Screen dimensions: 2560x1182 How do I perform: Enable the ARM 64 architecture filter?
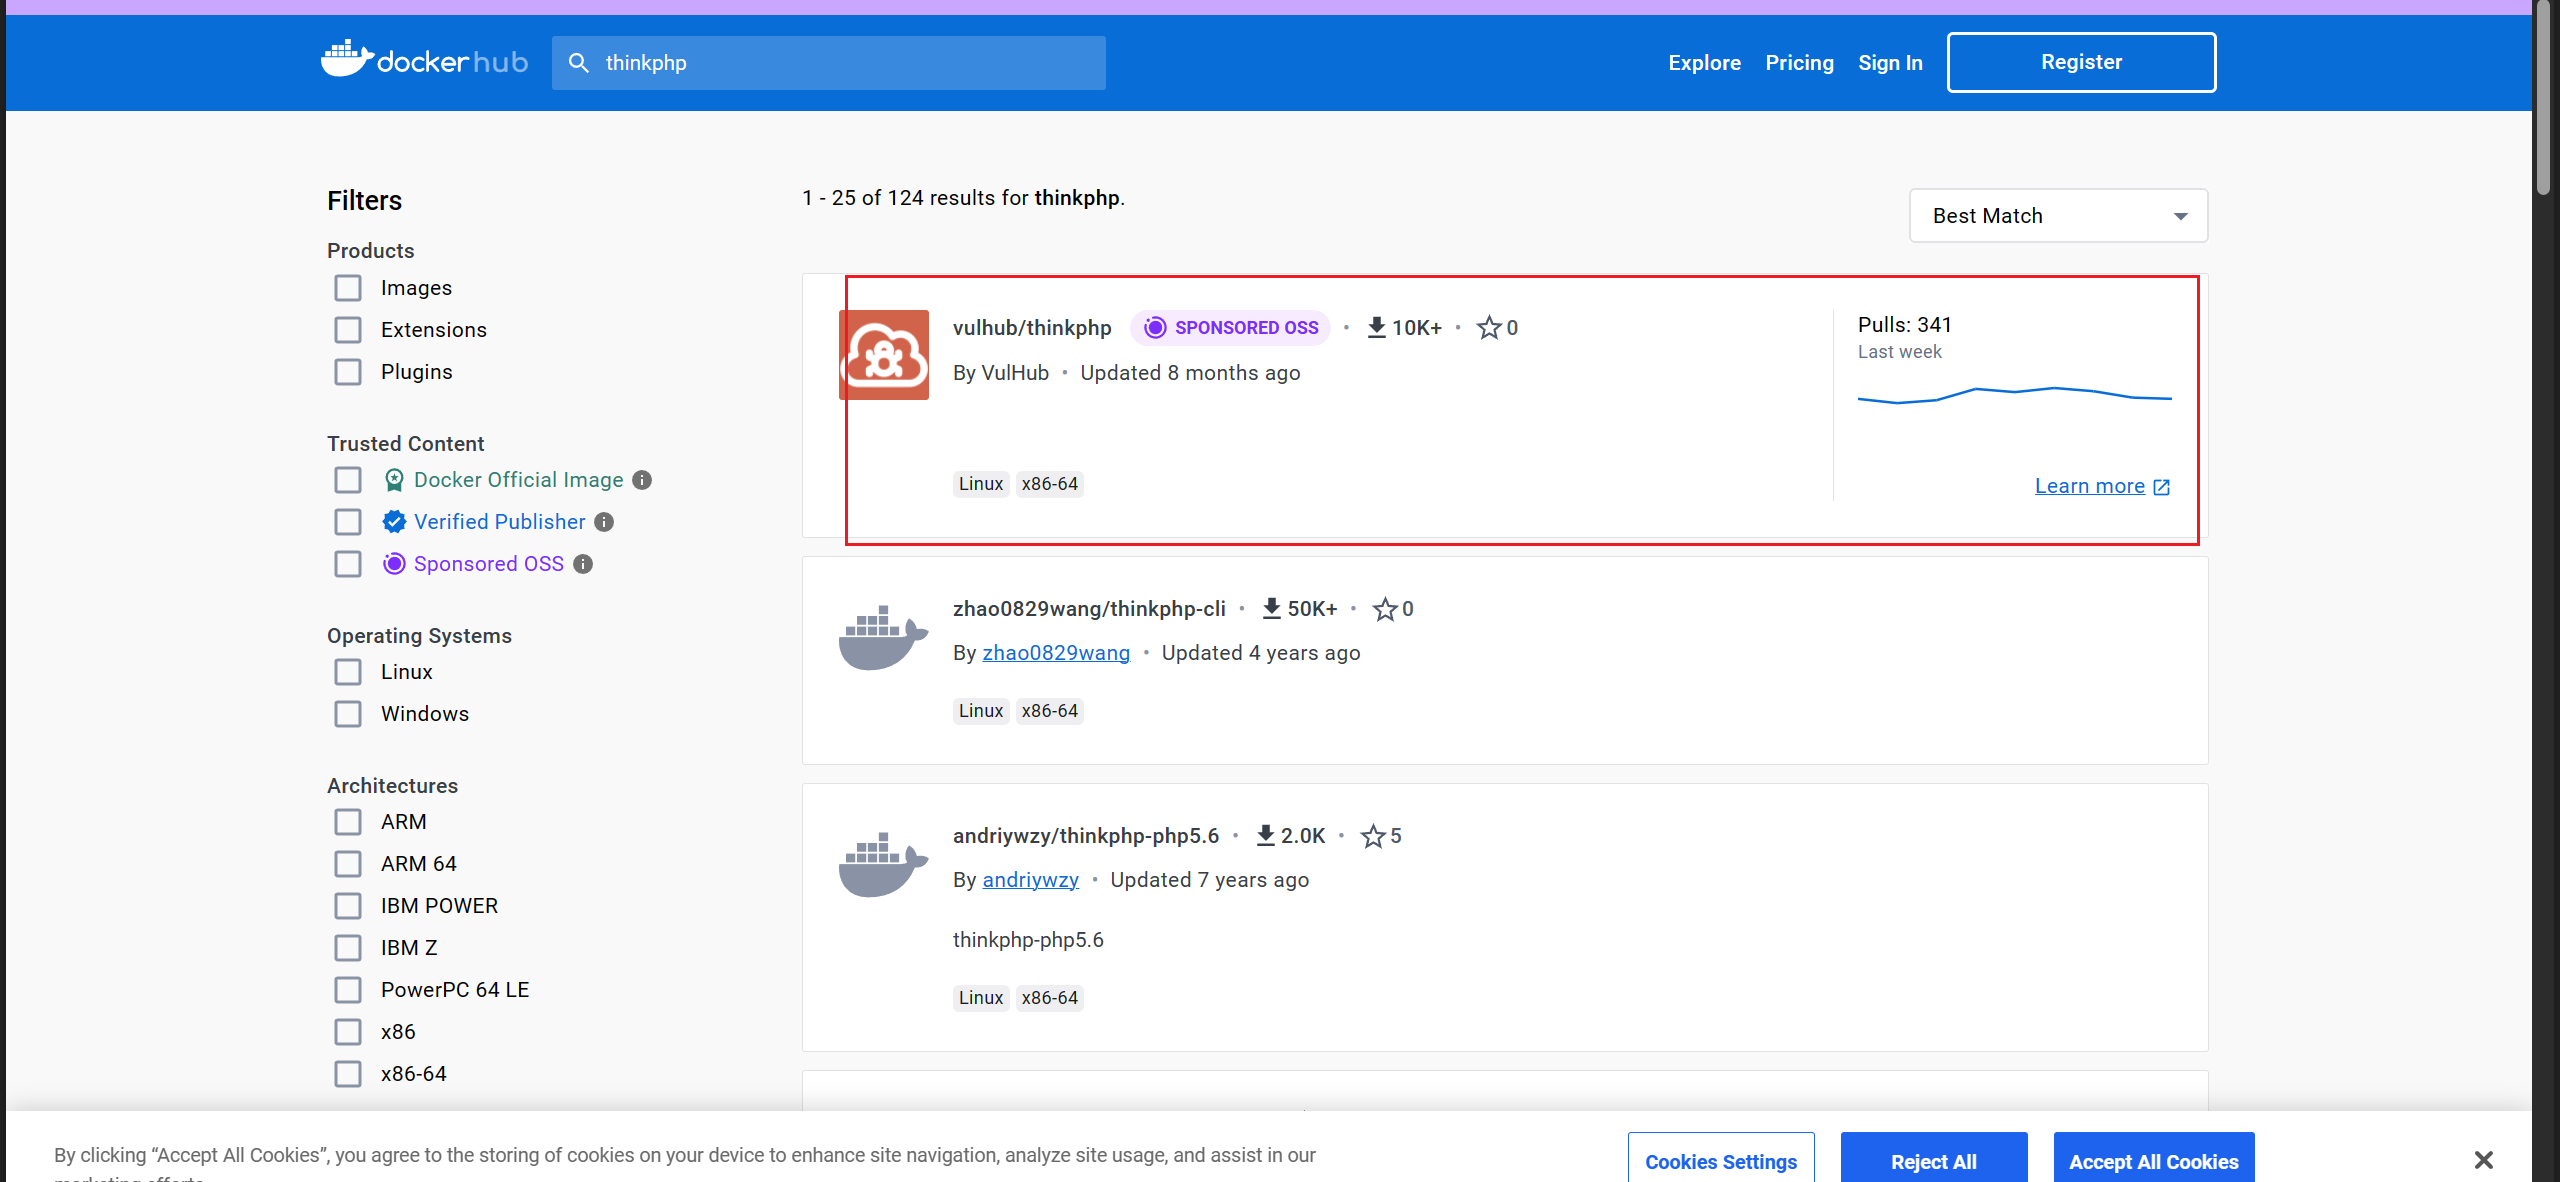[x=347, y=863]
